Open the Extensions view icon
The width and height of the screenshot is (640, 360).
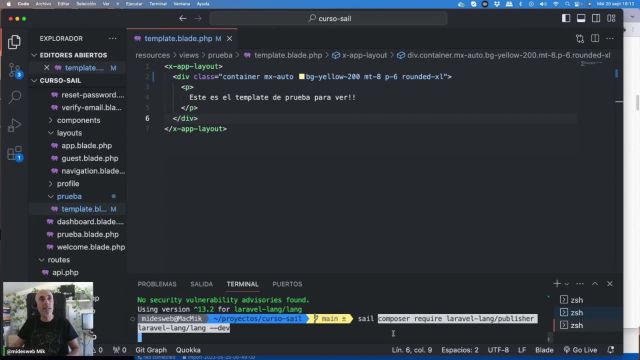15,153
